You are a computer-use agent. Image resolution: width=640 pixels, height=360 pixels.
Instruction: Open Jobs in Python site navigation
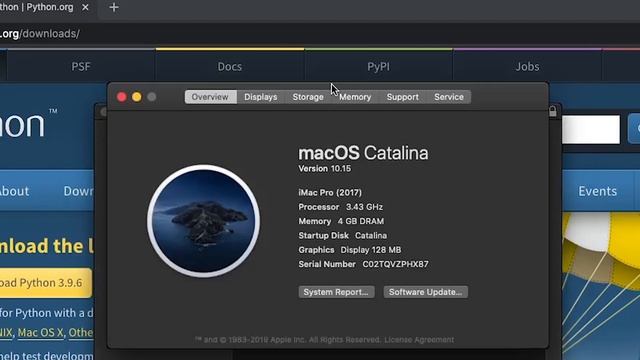click(527, 67)
